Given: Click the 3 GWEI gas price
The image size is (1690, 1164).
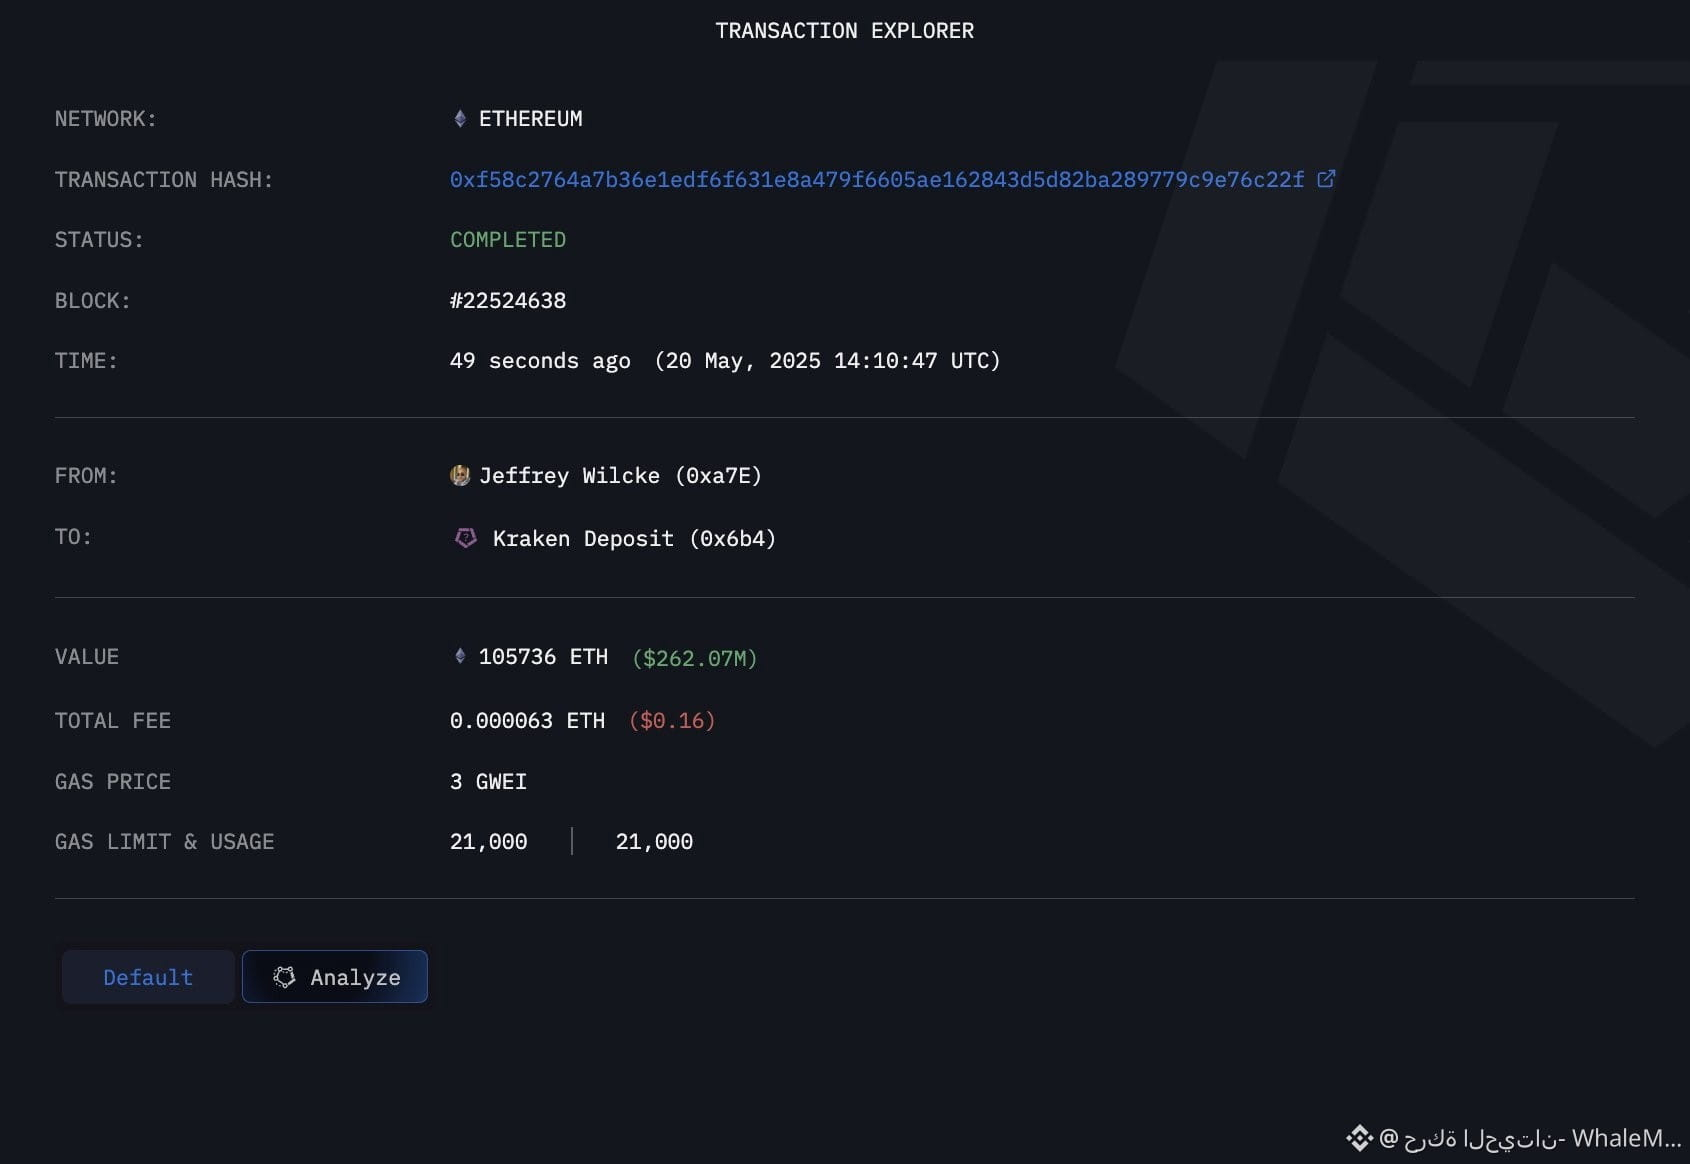Looking at the screenshot, I should pyautogui.click(x=488, y=782).
